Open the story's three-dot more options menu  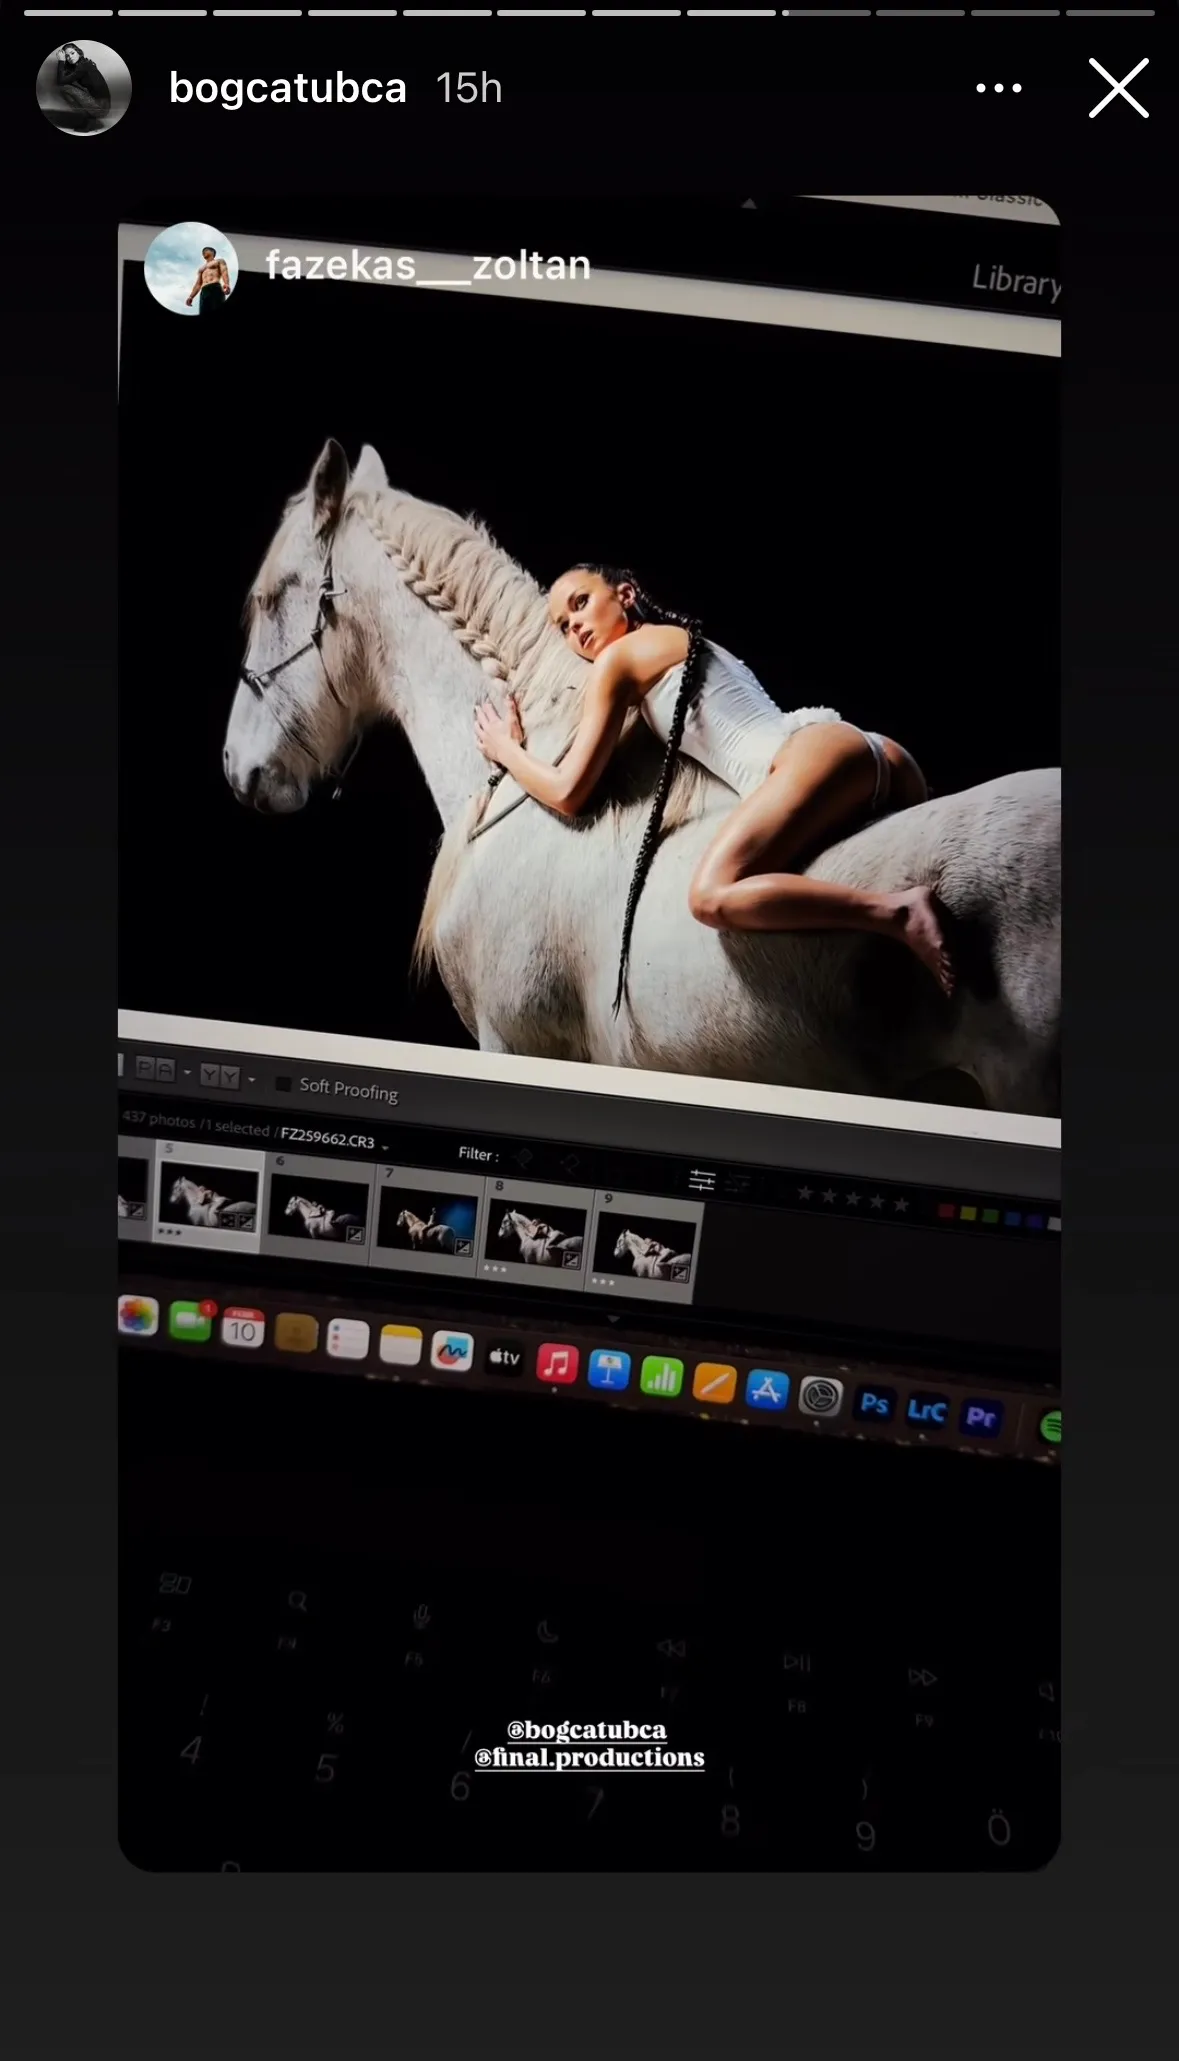point(998,88)
